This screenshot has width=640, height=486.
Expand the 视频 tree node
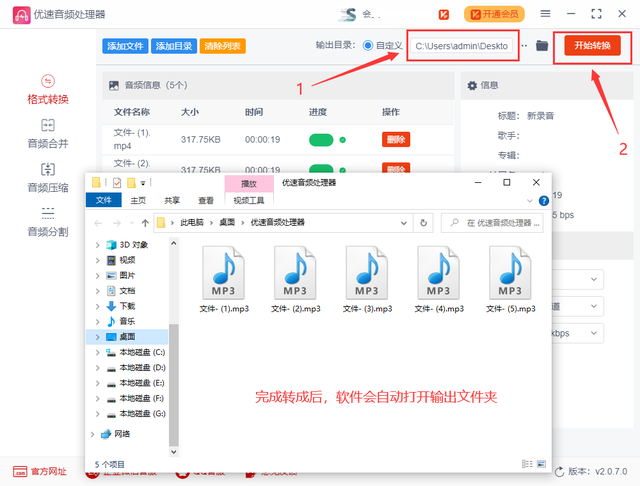pyautogui.click(x=98, y=260)
